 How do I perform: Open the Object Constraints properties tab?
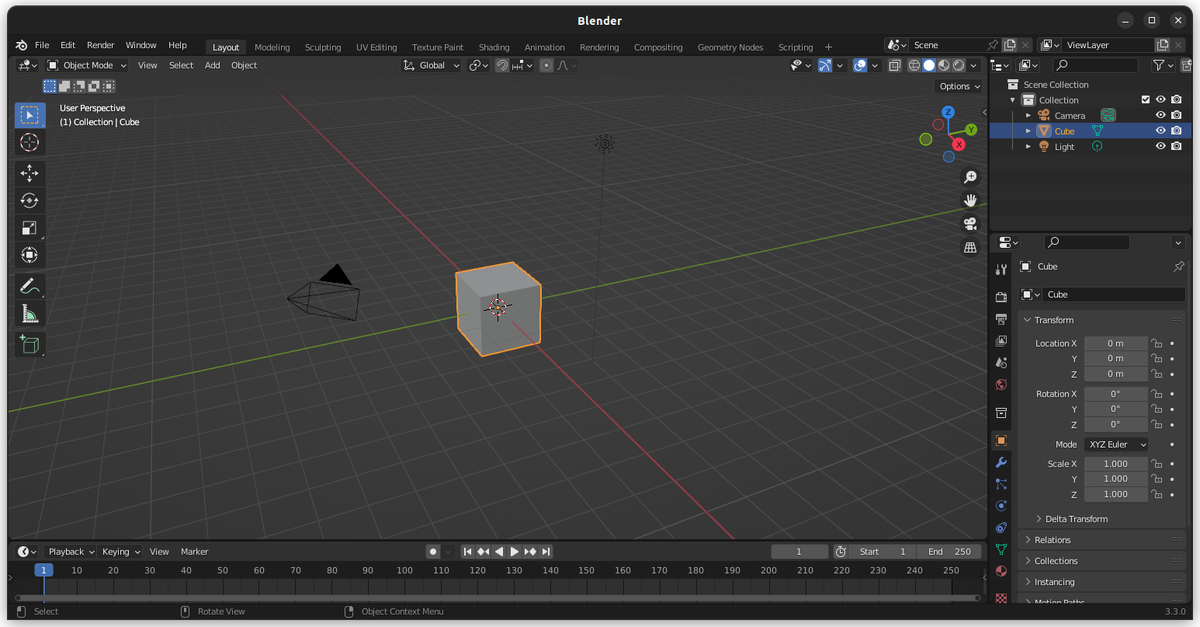pyautogui.click(x=1001, y=528)
